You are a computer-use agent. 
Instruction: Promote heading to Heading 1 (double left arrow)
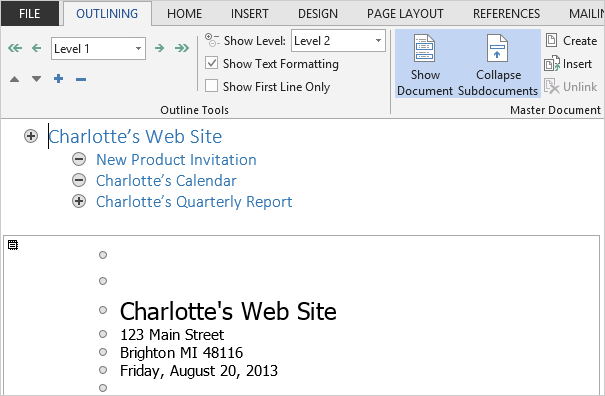[15, 48]
